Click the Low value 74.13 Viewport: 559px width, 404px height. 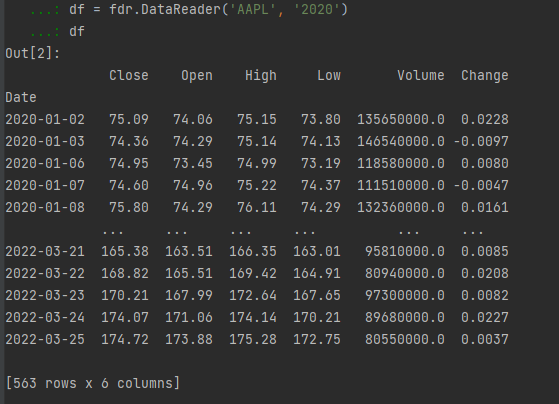tap(321, 142)
